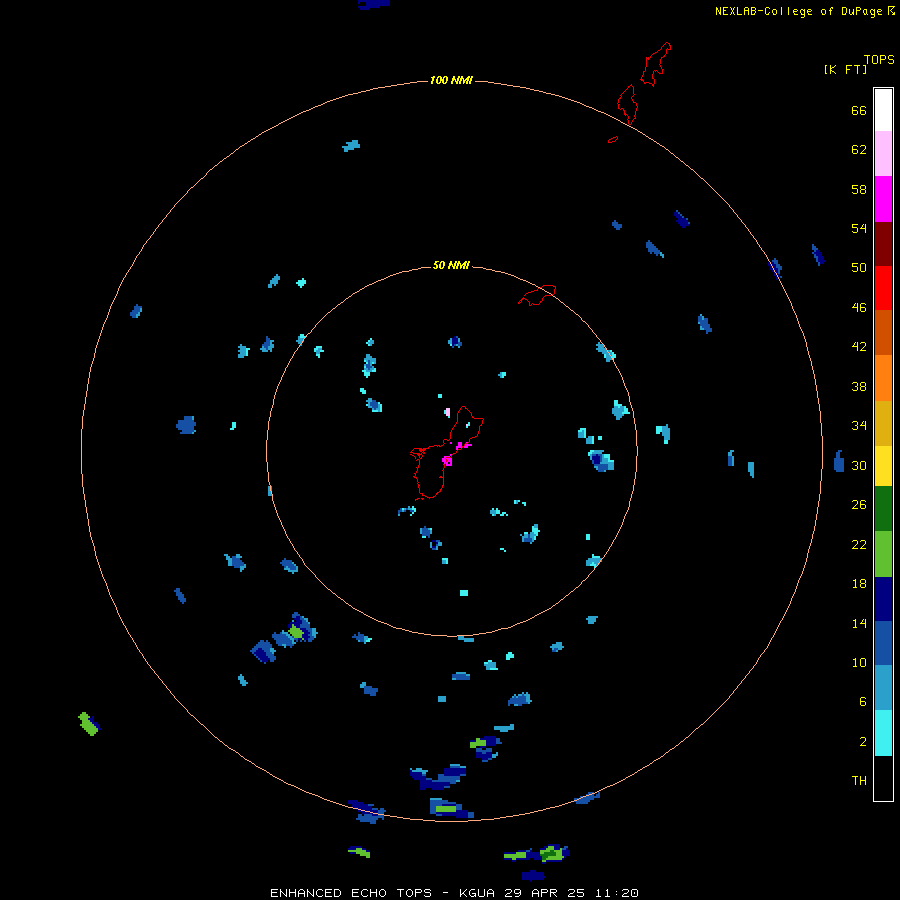
Task: Click the legend value "10"
Action: (859, 662)
